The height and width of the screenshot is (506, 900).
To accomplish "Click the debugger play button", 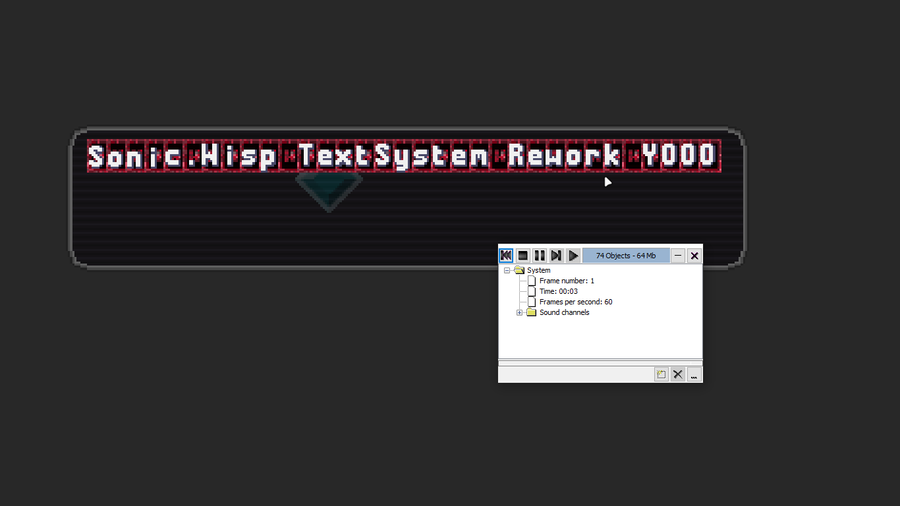I will coord(573,255).
